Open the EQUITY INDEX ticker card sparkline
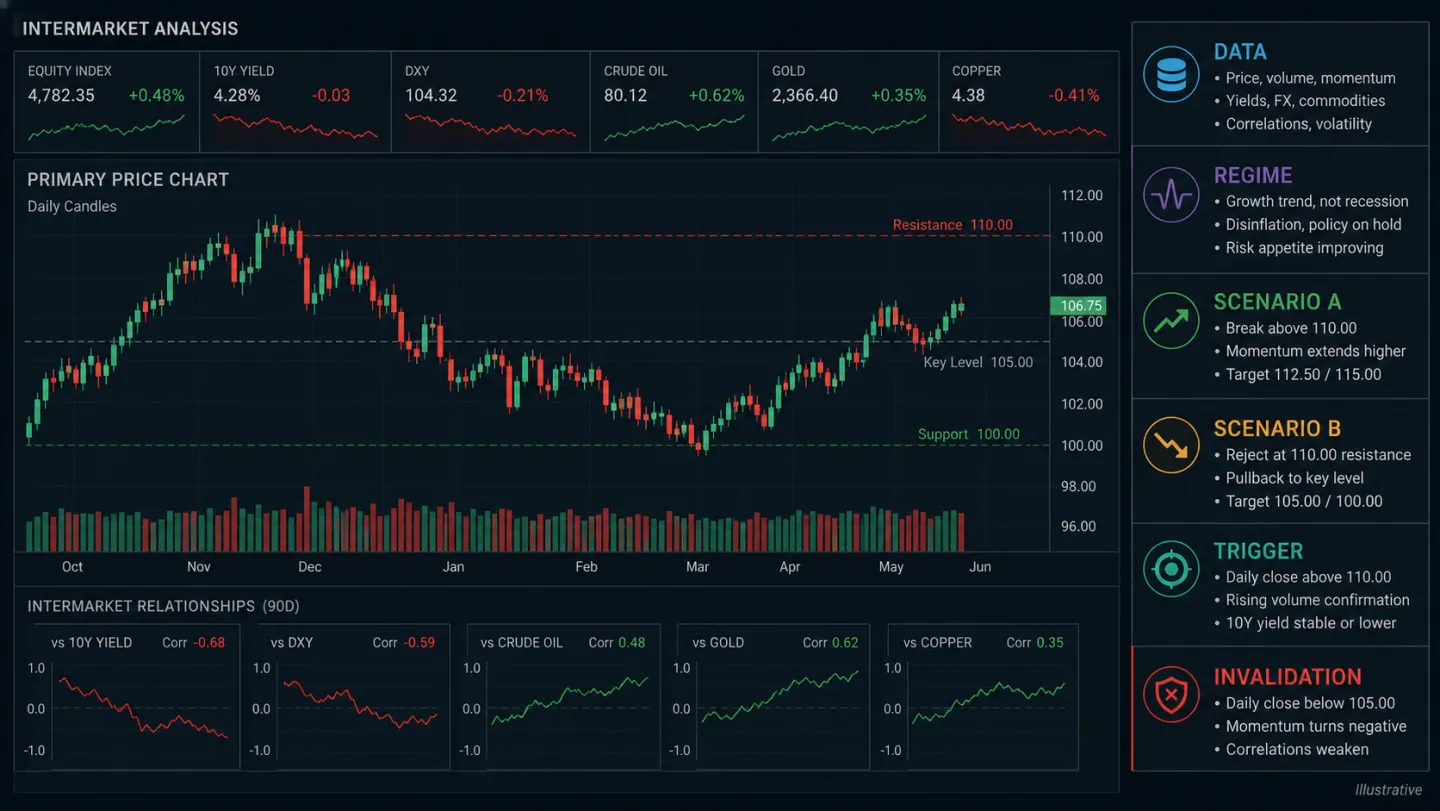The image size is (1440, 811). point(106,128)
